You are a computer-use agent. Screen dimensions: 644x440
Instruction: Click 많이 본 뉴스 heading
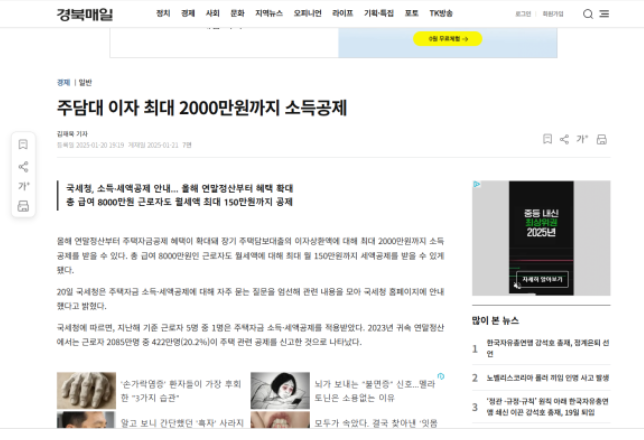pos(495,320)
